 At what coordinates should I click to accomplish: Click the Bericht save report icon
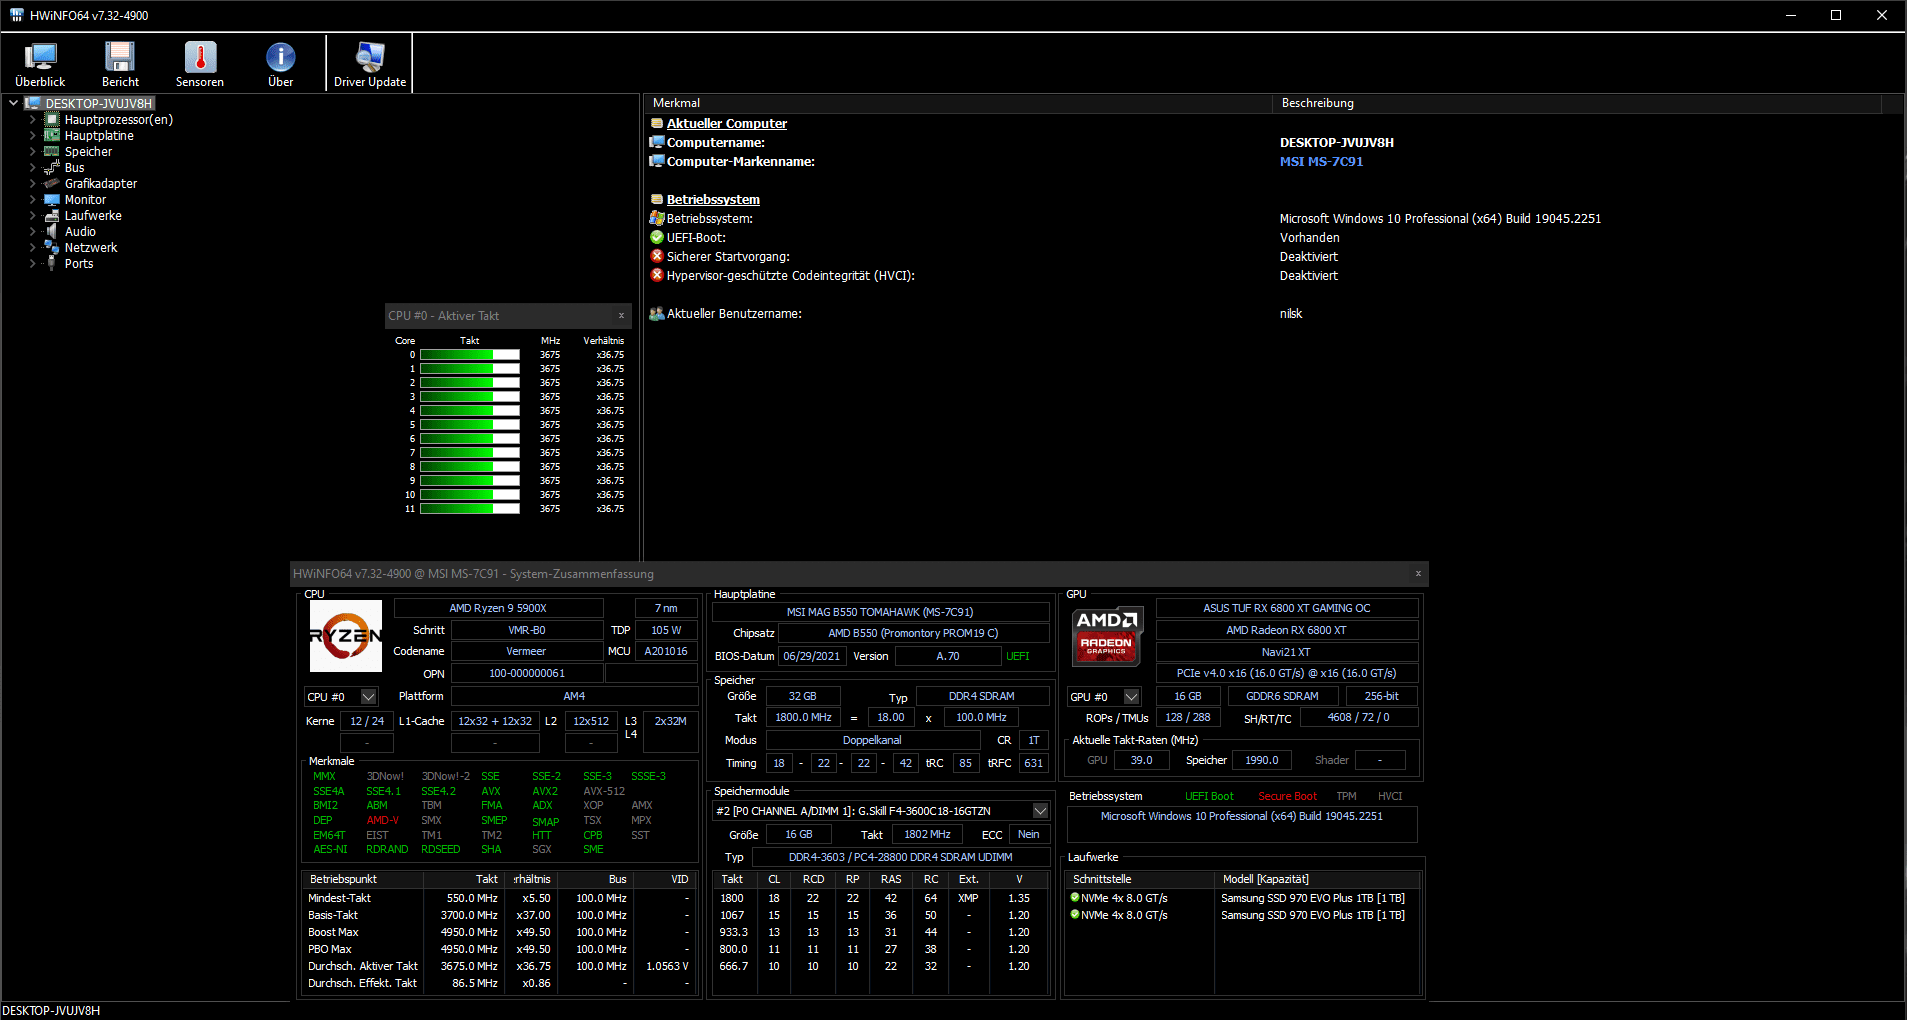point(120,57)
